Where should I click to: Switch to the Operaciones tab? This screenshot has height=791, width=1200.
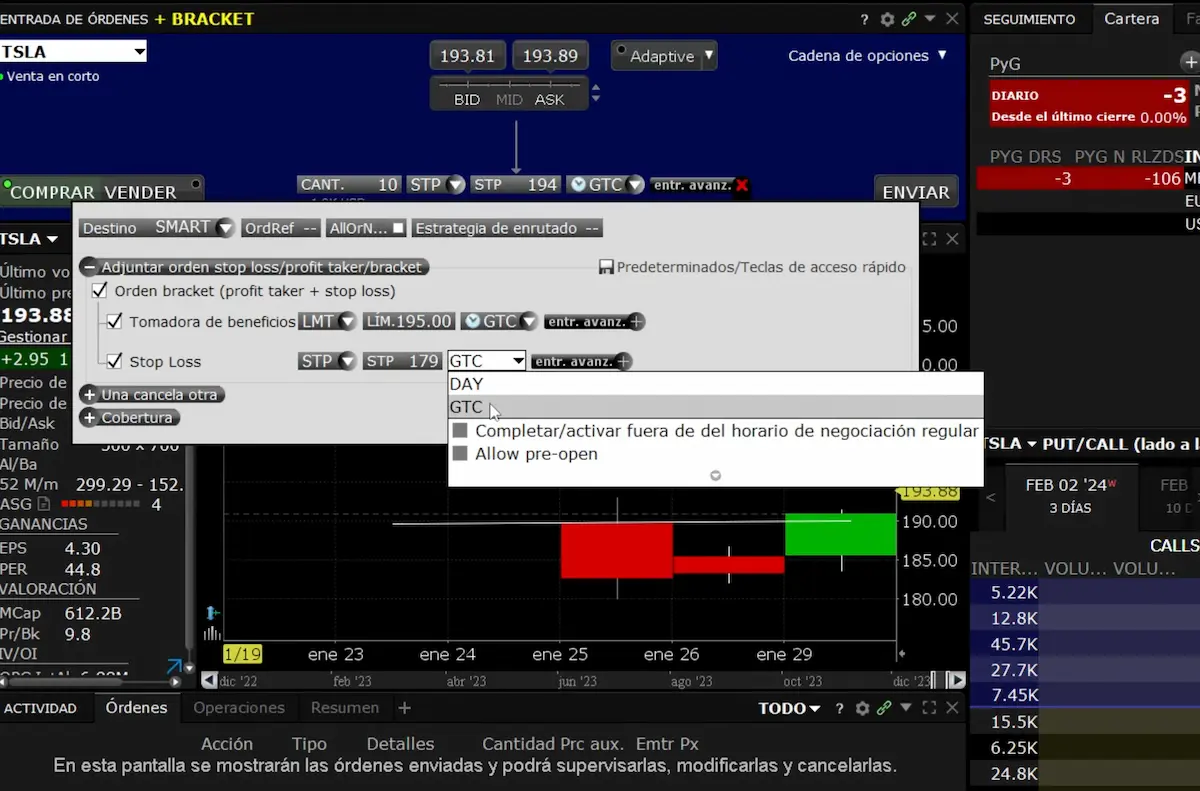pyautogui.click(x=239, y=708)
